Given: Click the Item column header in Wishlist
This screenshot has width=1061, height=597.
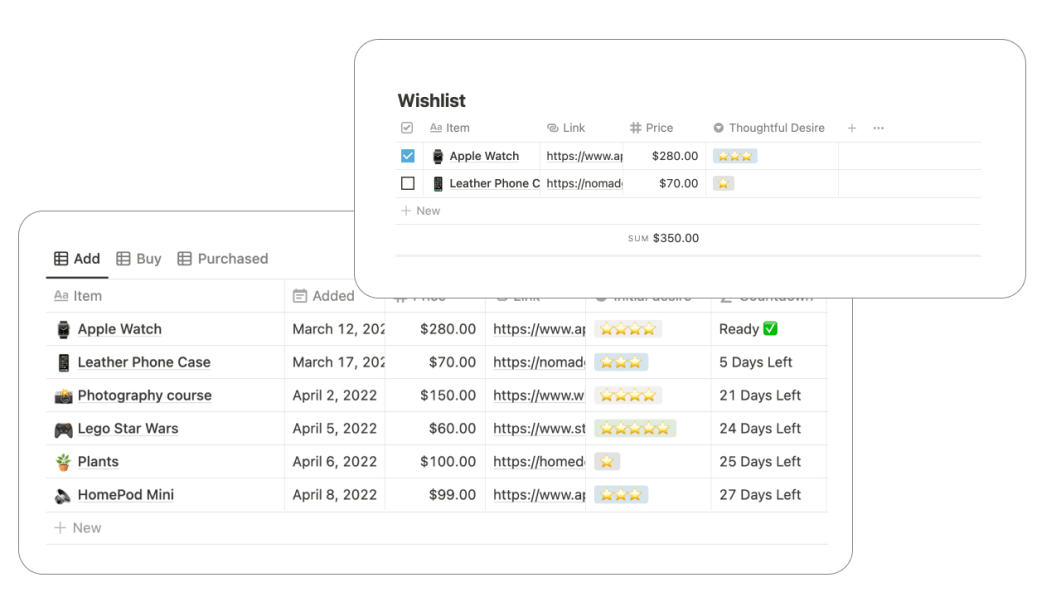Looking at the screenshot, I should pyautogui.click(x=450, y=128).
